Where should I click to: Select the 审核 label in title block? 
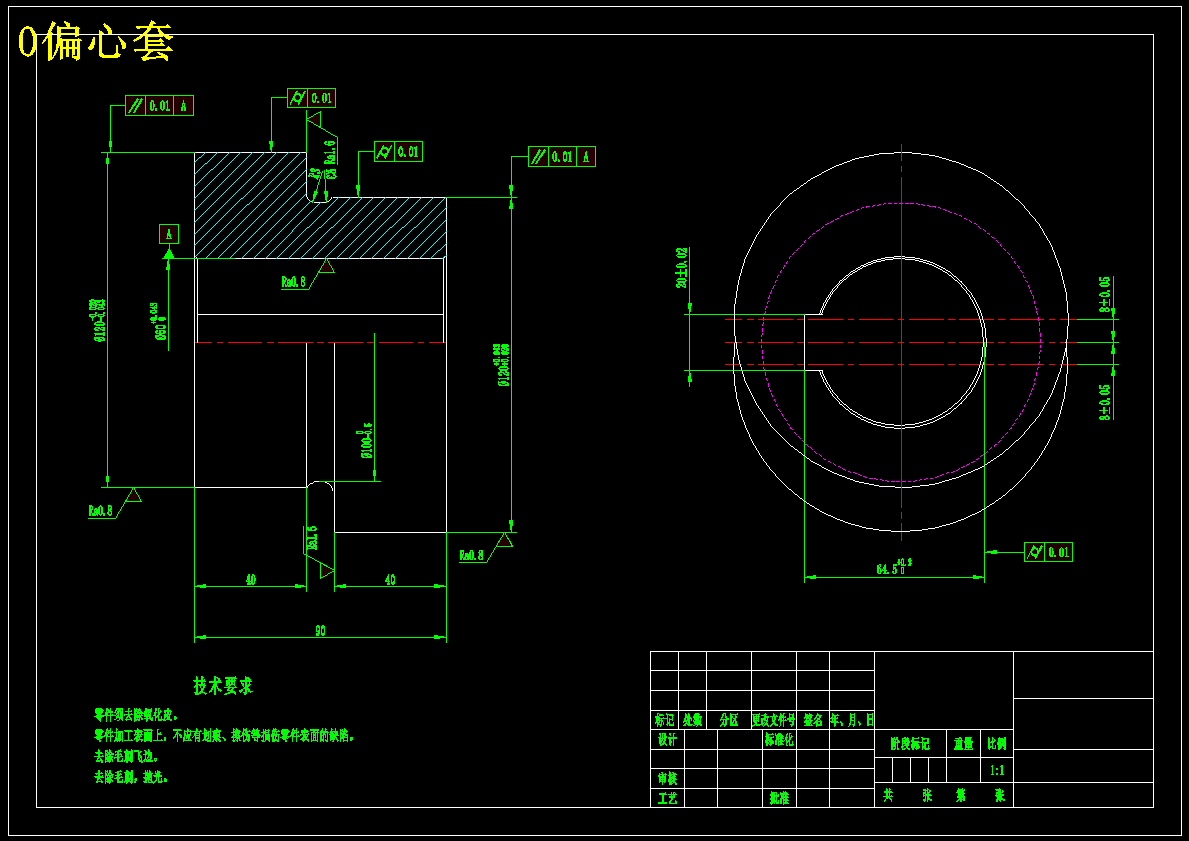point(667,779)
